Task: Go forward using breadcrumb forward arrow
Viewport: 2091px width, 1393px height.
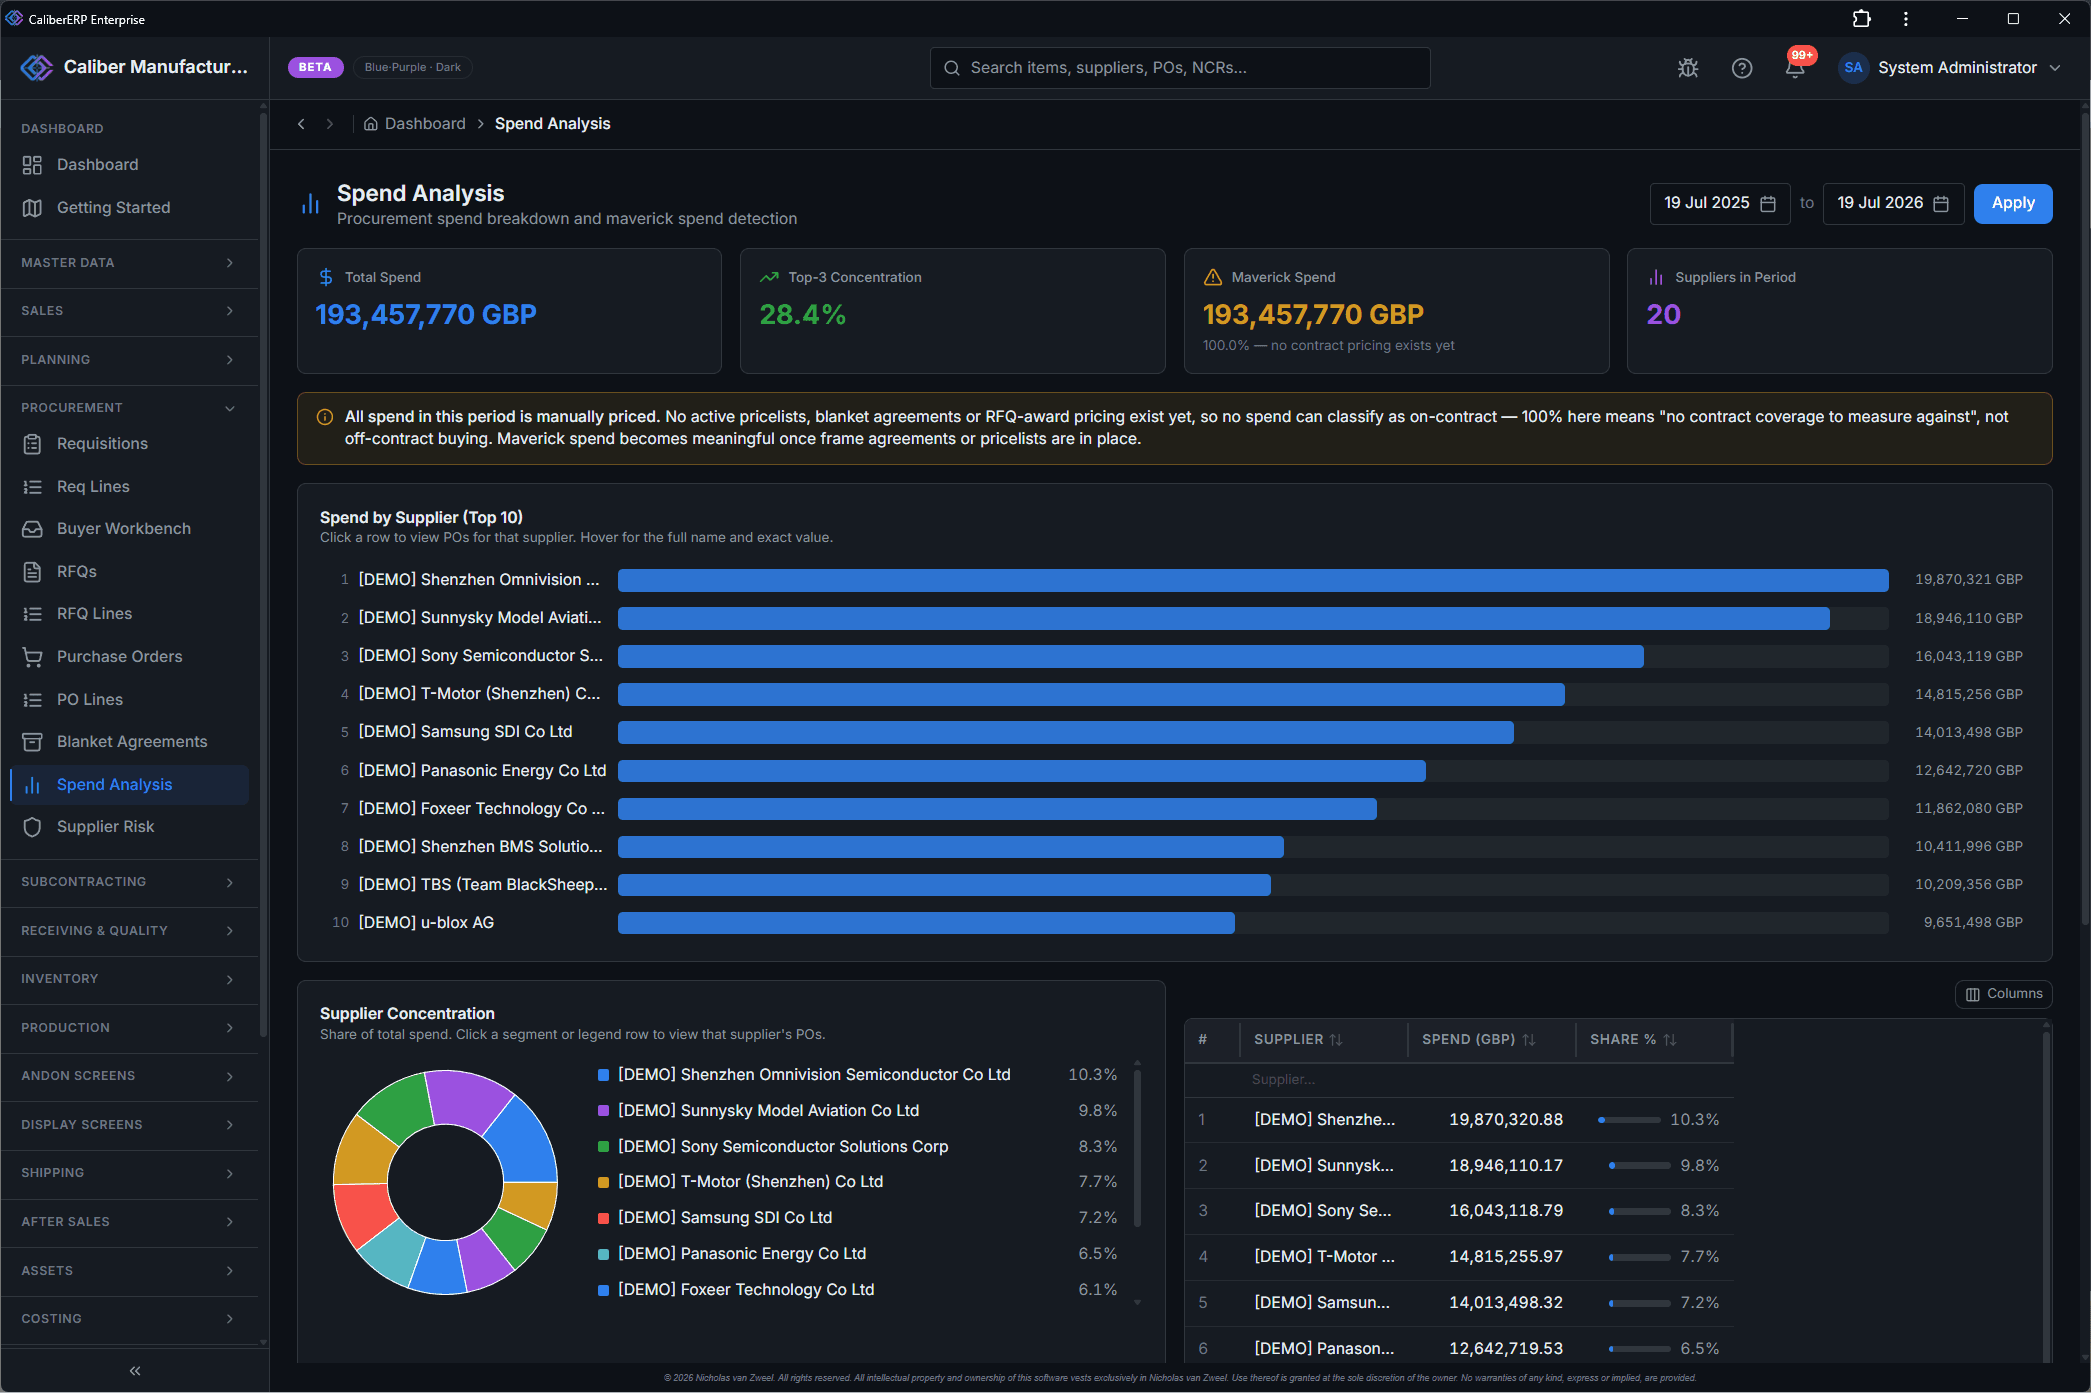Action: click(329, 124)
